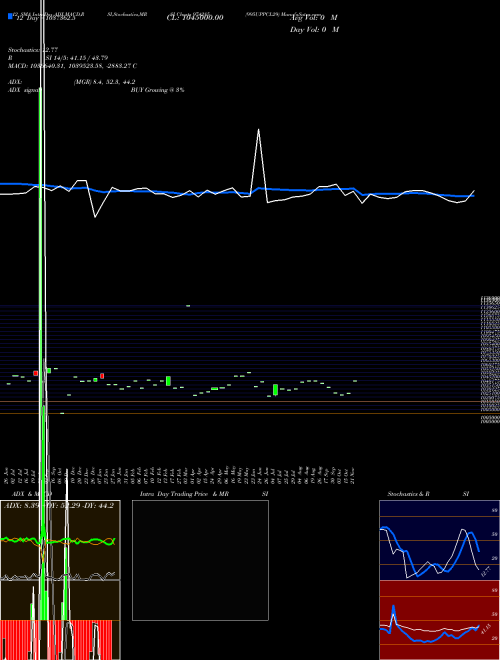Select the MACD values line
500x660 pixels.
[x=72, y=66]
